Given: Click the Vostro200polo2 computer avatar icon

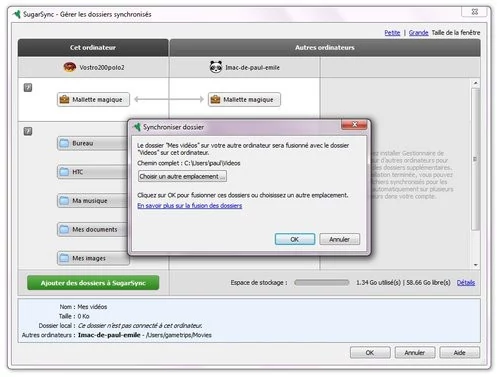Looking at the screenshot, I should tap(70, 67).
